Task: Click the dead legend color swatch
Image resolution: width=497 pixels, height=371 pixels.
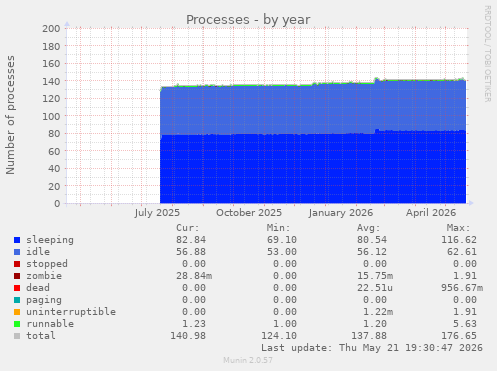Action: click(x=17, y=288)
